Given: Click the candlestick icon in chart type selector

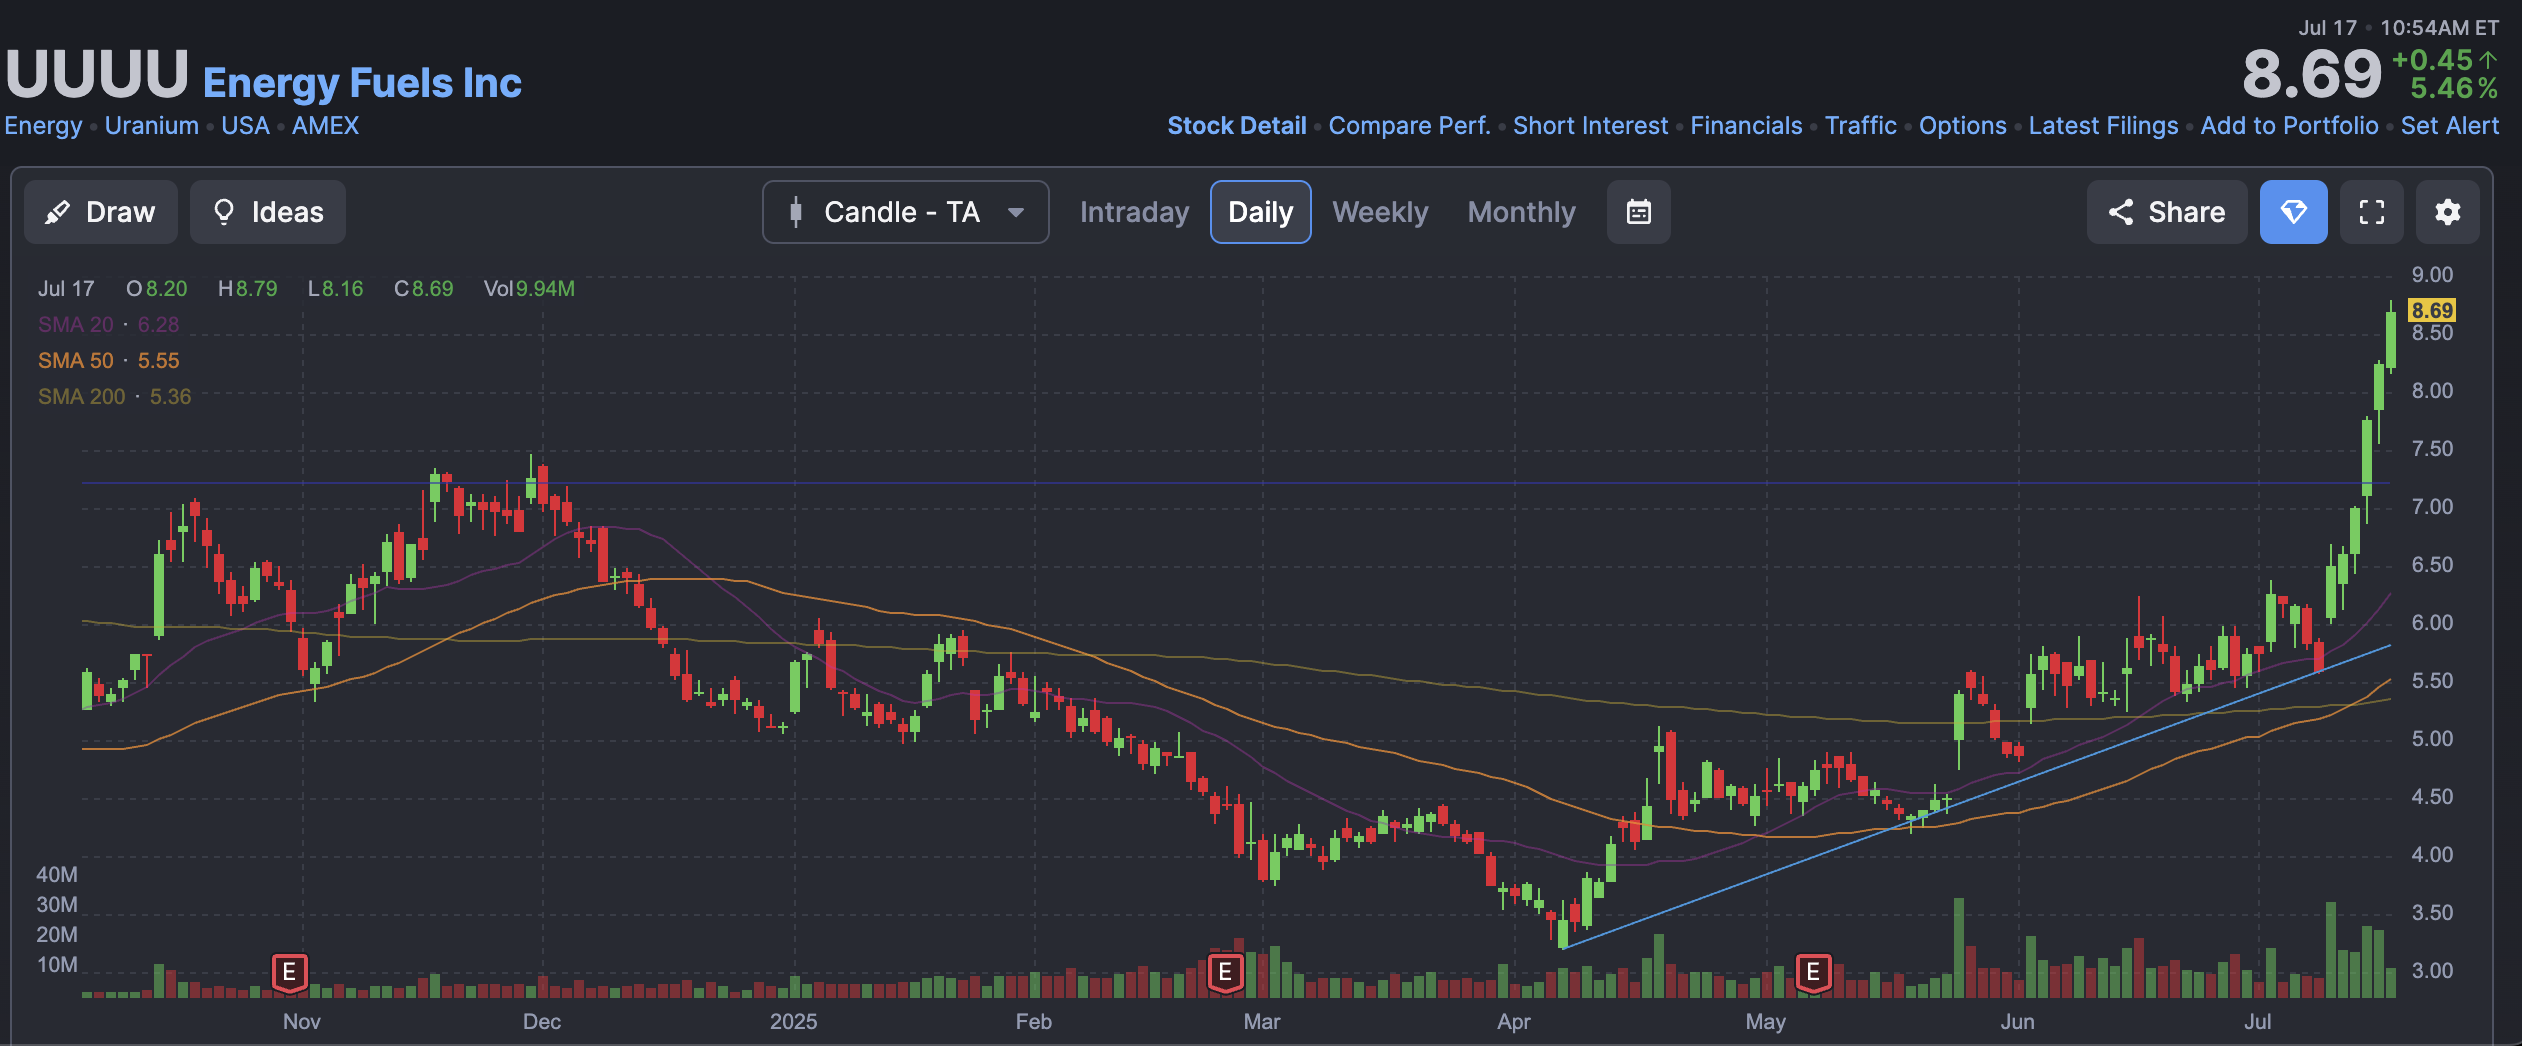Looking at the screenshot, I should click(x=796, y=212).
